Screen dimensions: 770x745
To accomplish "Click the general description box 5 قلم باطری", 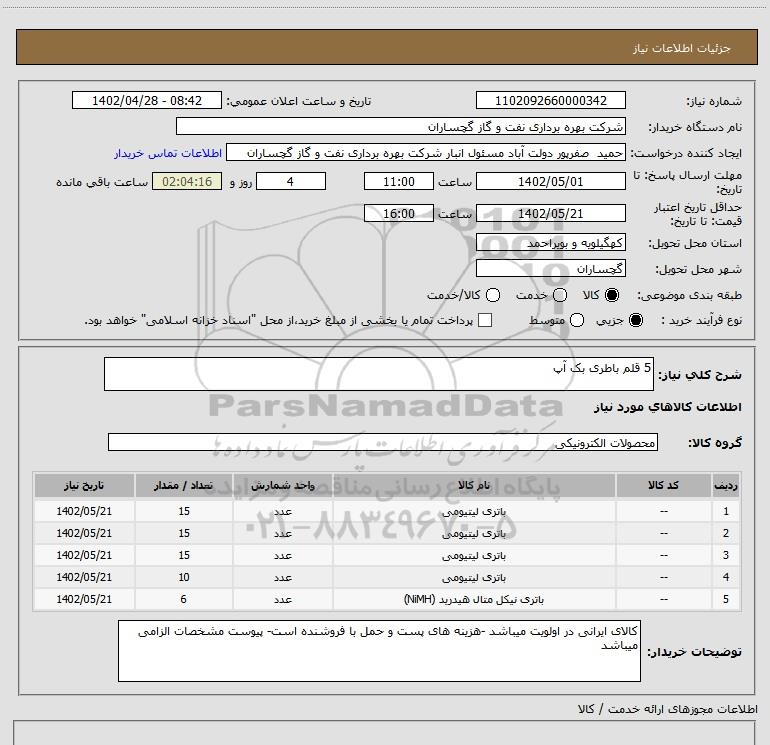I will (379, 374).
